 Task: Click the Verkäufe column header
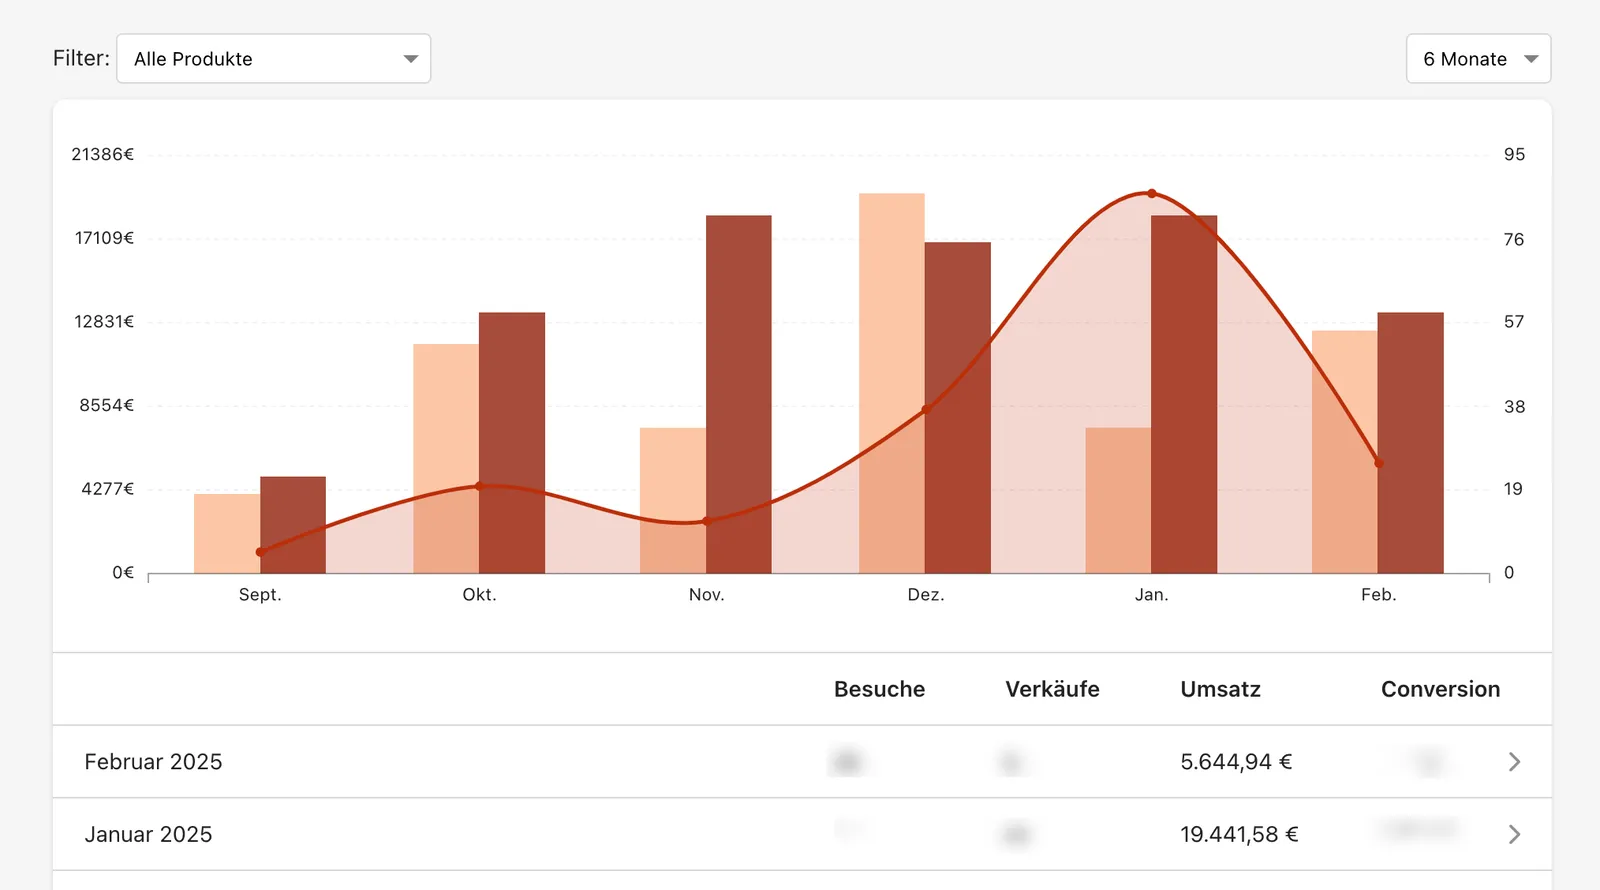[1052, 689]
